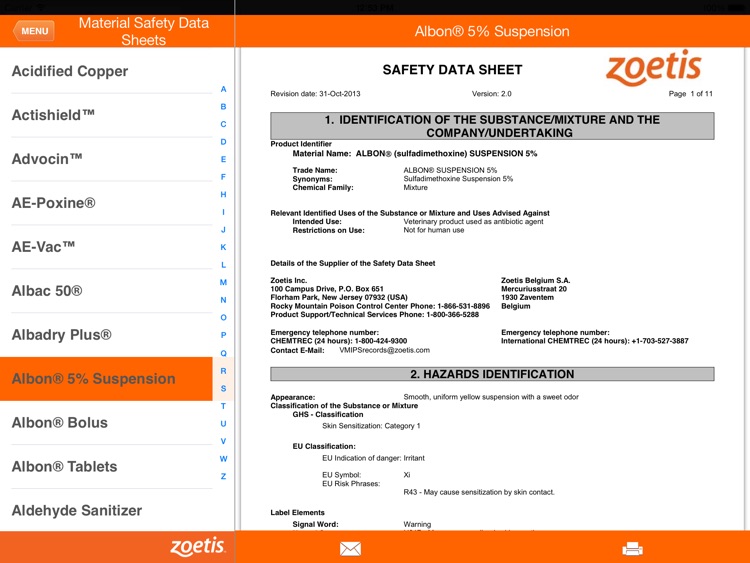
Task: Jump to index letter O
Action: [x=223, y=318]
